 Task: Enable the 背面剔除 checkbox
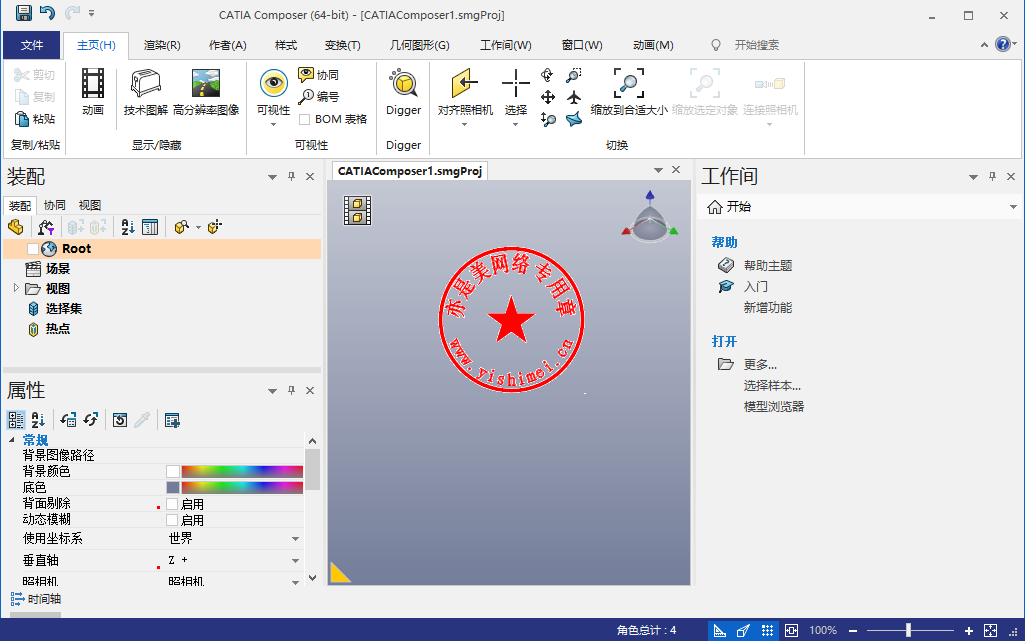coord(172,504)
